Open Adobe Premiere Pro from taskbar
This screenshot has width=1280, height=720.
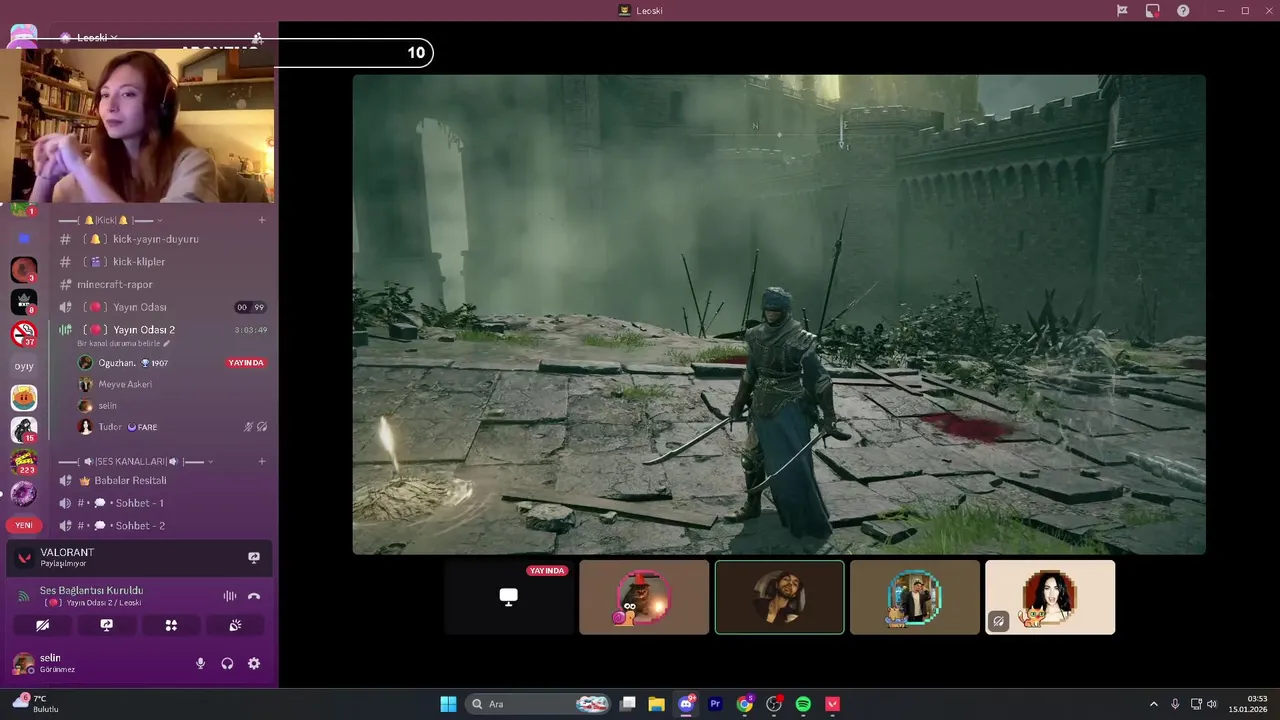(x=715, y=704)
